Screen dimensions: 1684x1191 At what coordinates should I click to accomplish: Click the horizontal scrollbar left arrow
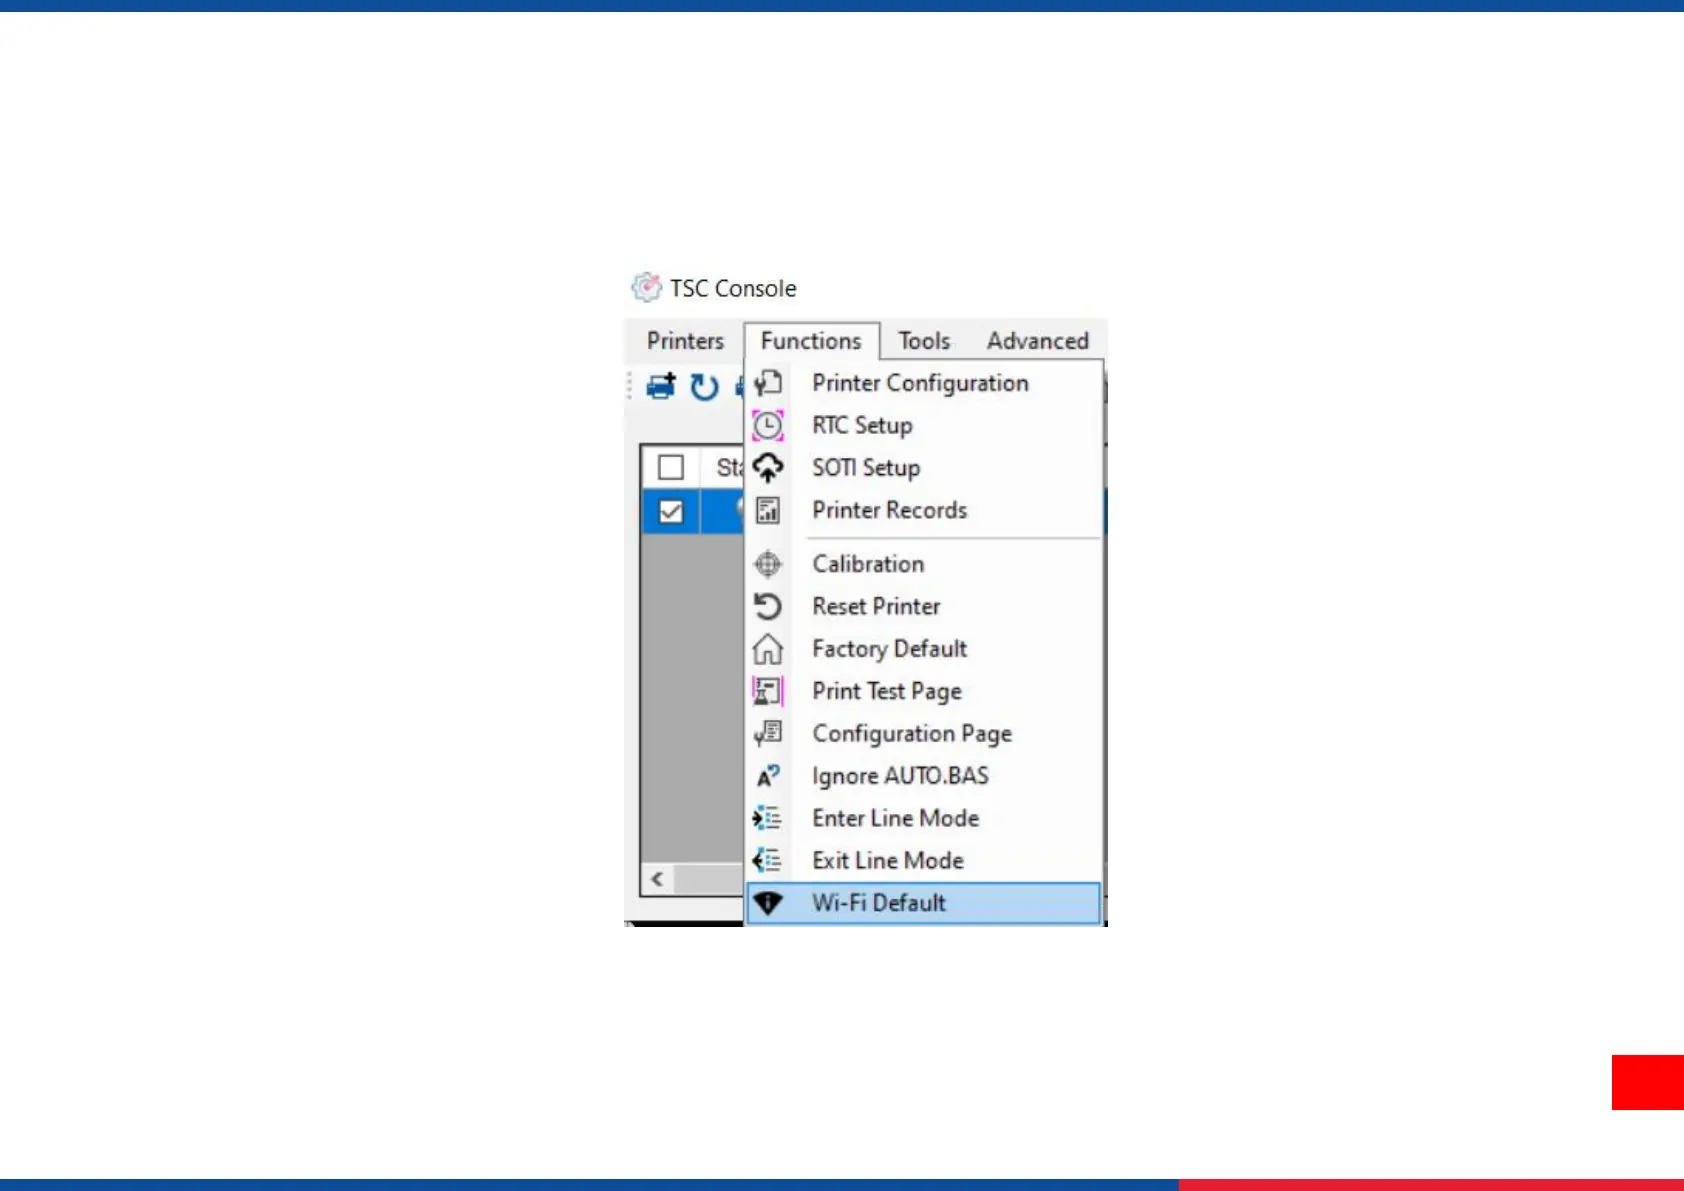pyautogui.click(x=657, y=879)
